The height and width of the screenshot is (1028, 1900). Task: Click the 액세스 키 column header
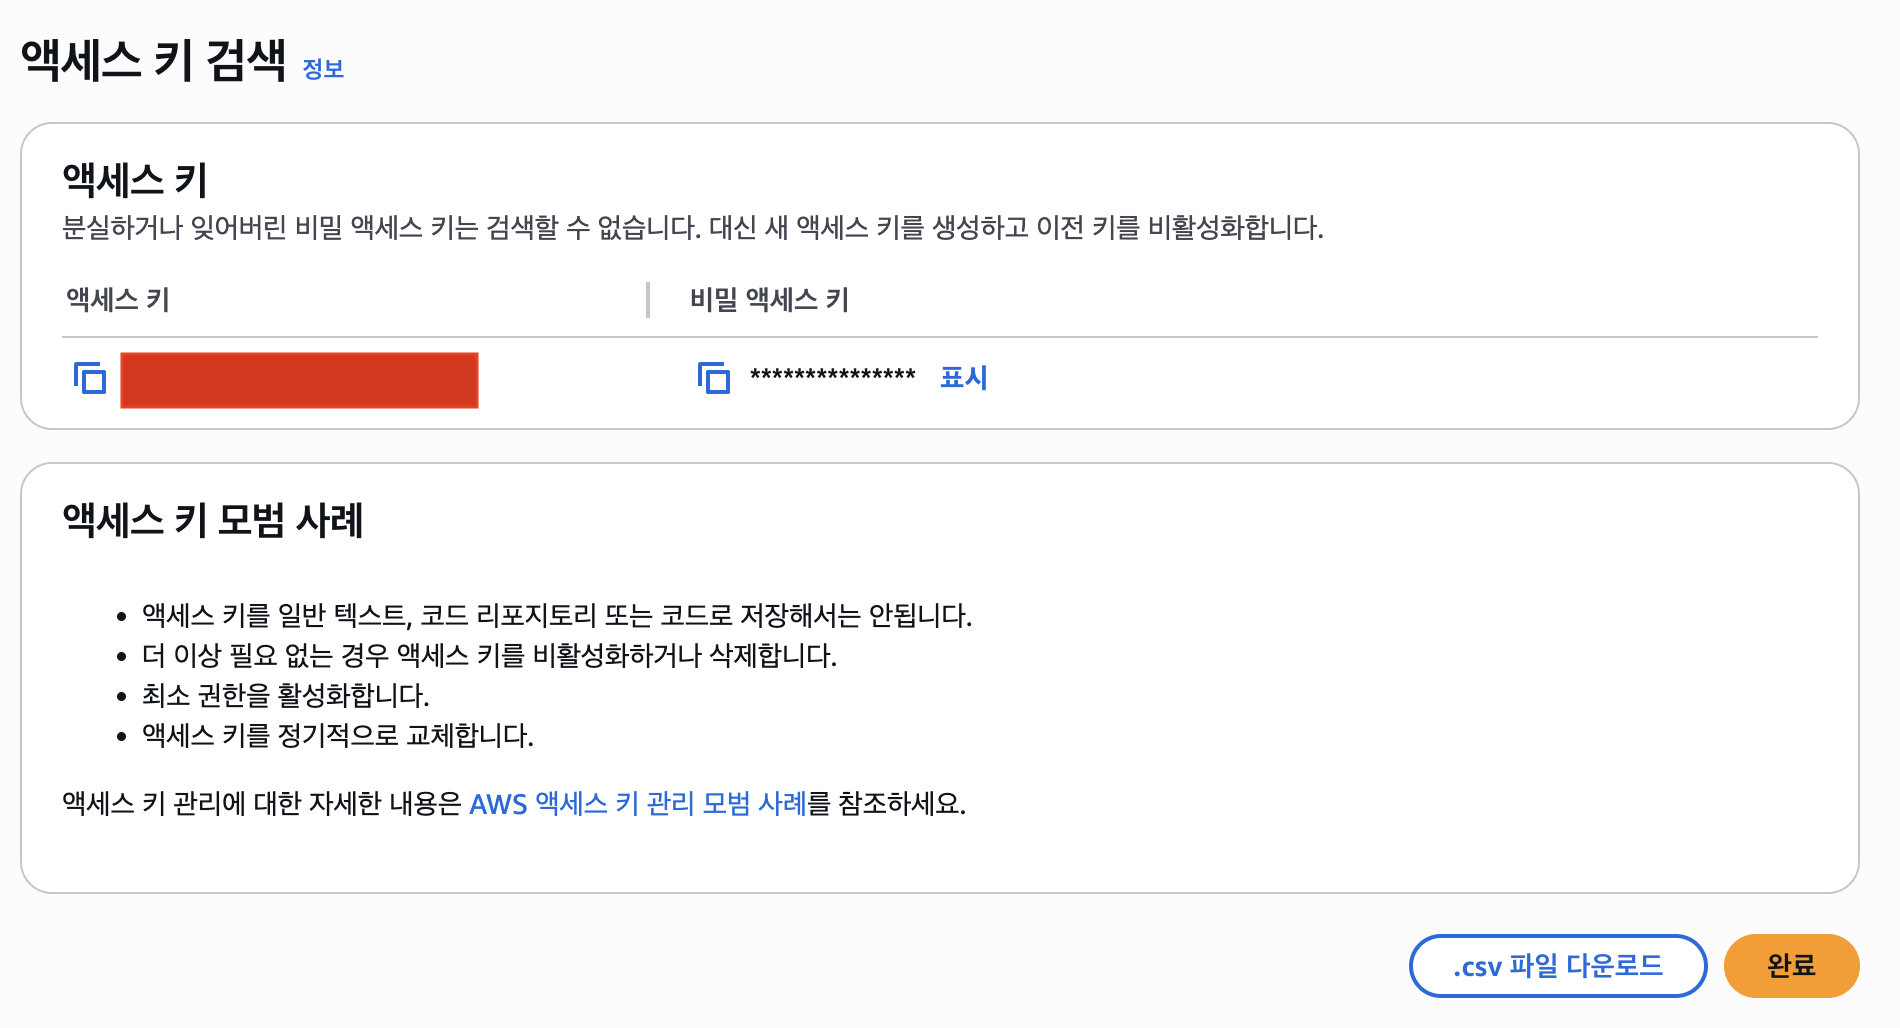point(118,300)
